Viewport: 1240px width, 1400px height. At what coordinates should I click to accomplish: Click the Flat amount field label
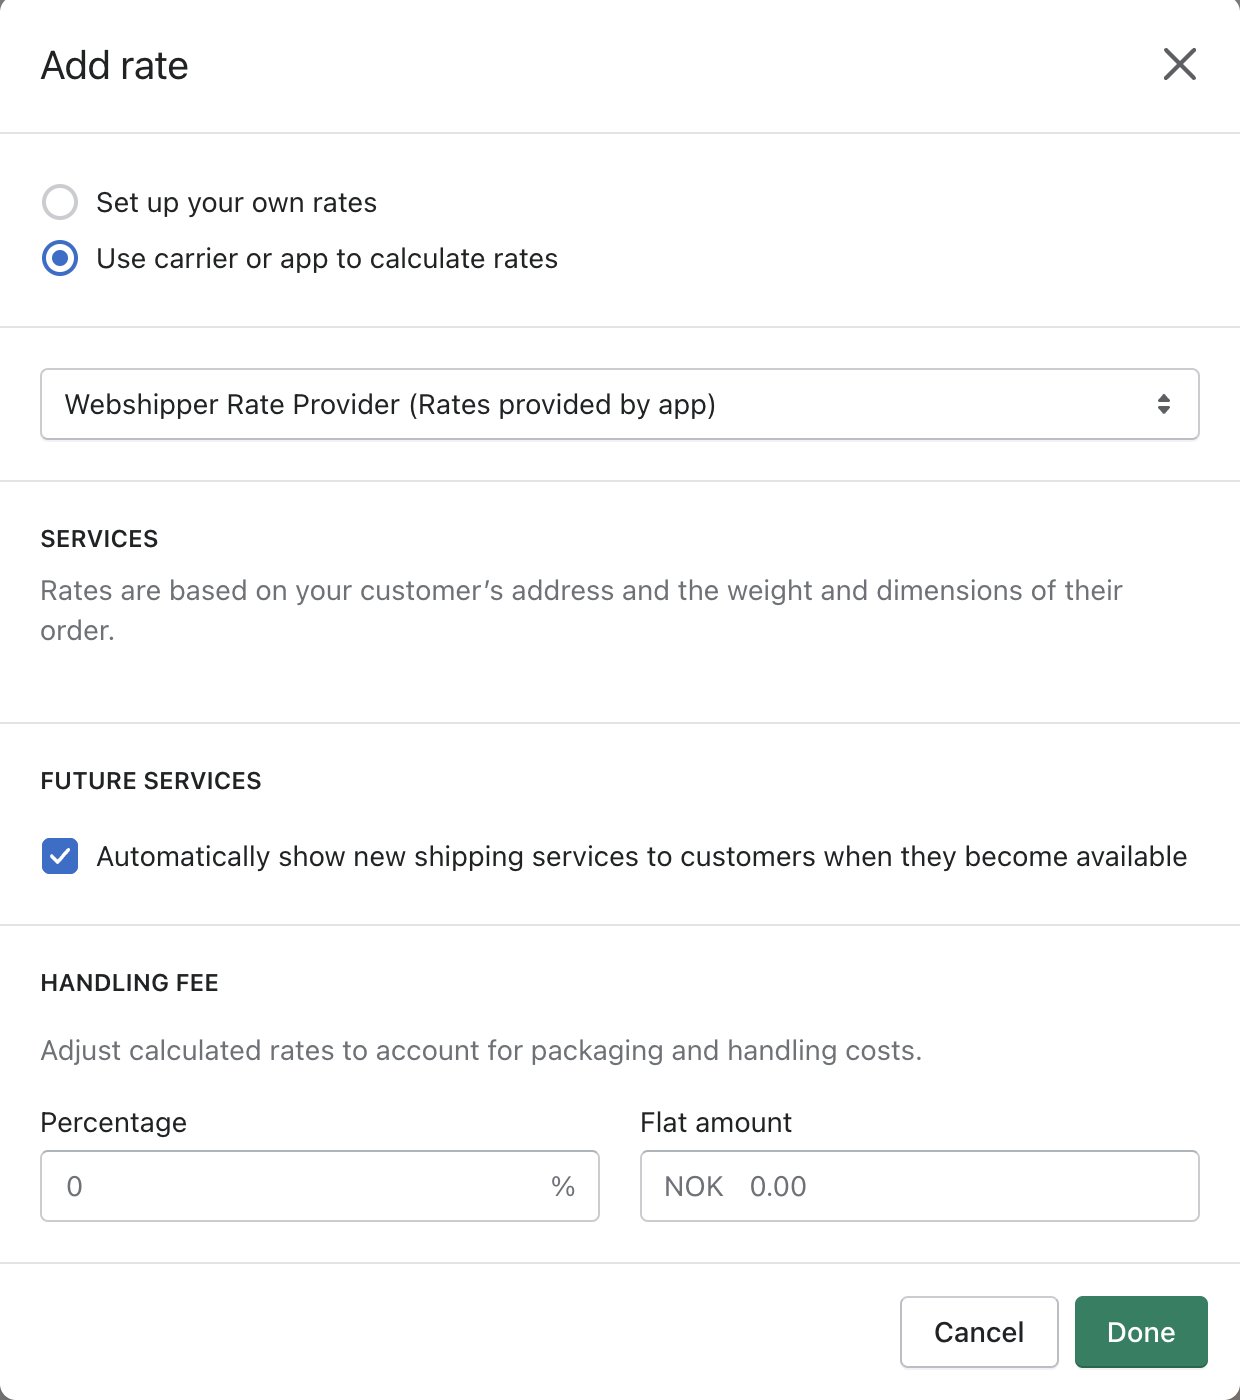pyautogui.click(x=716, y=1123)
